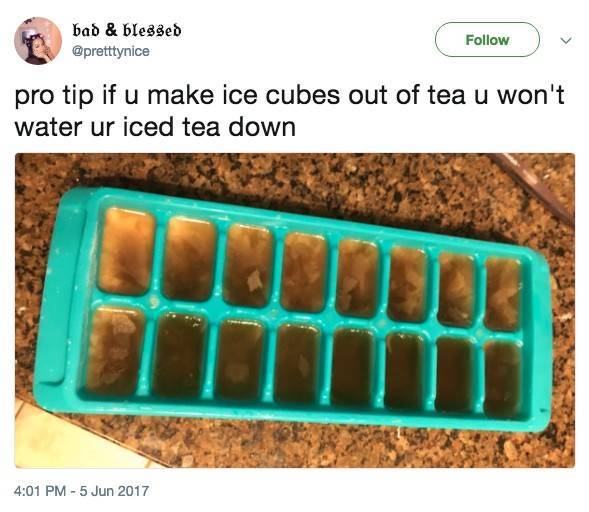Click the tweet text about tea ice cubes
Viewport: 589px width, 512px height.
289,111
